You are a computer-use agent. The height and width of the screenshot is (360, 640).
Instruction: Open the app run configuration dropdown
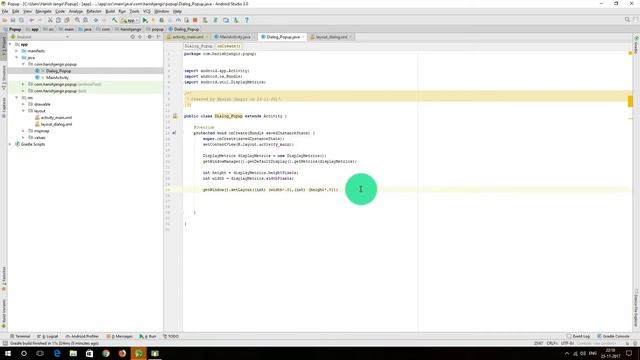tap(130, 20)
